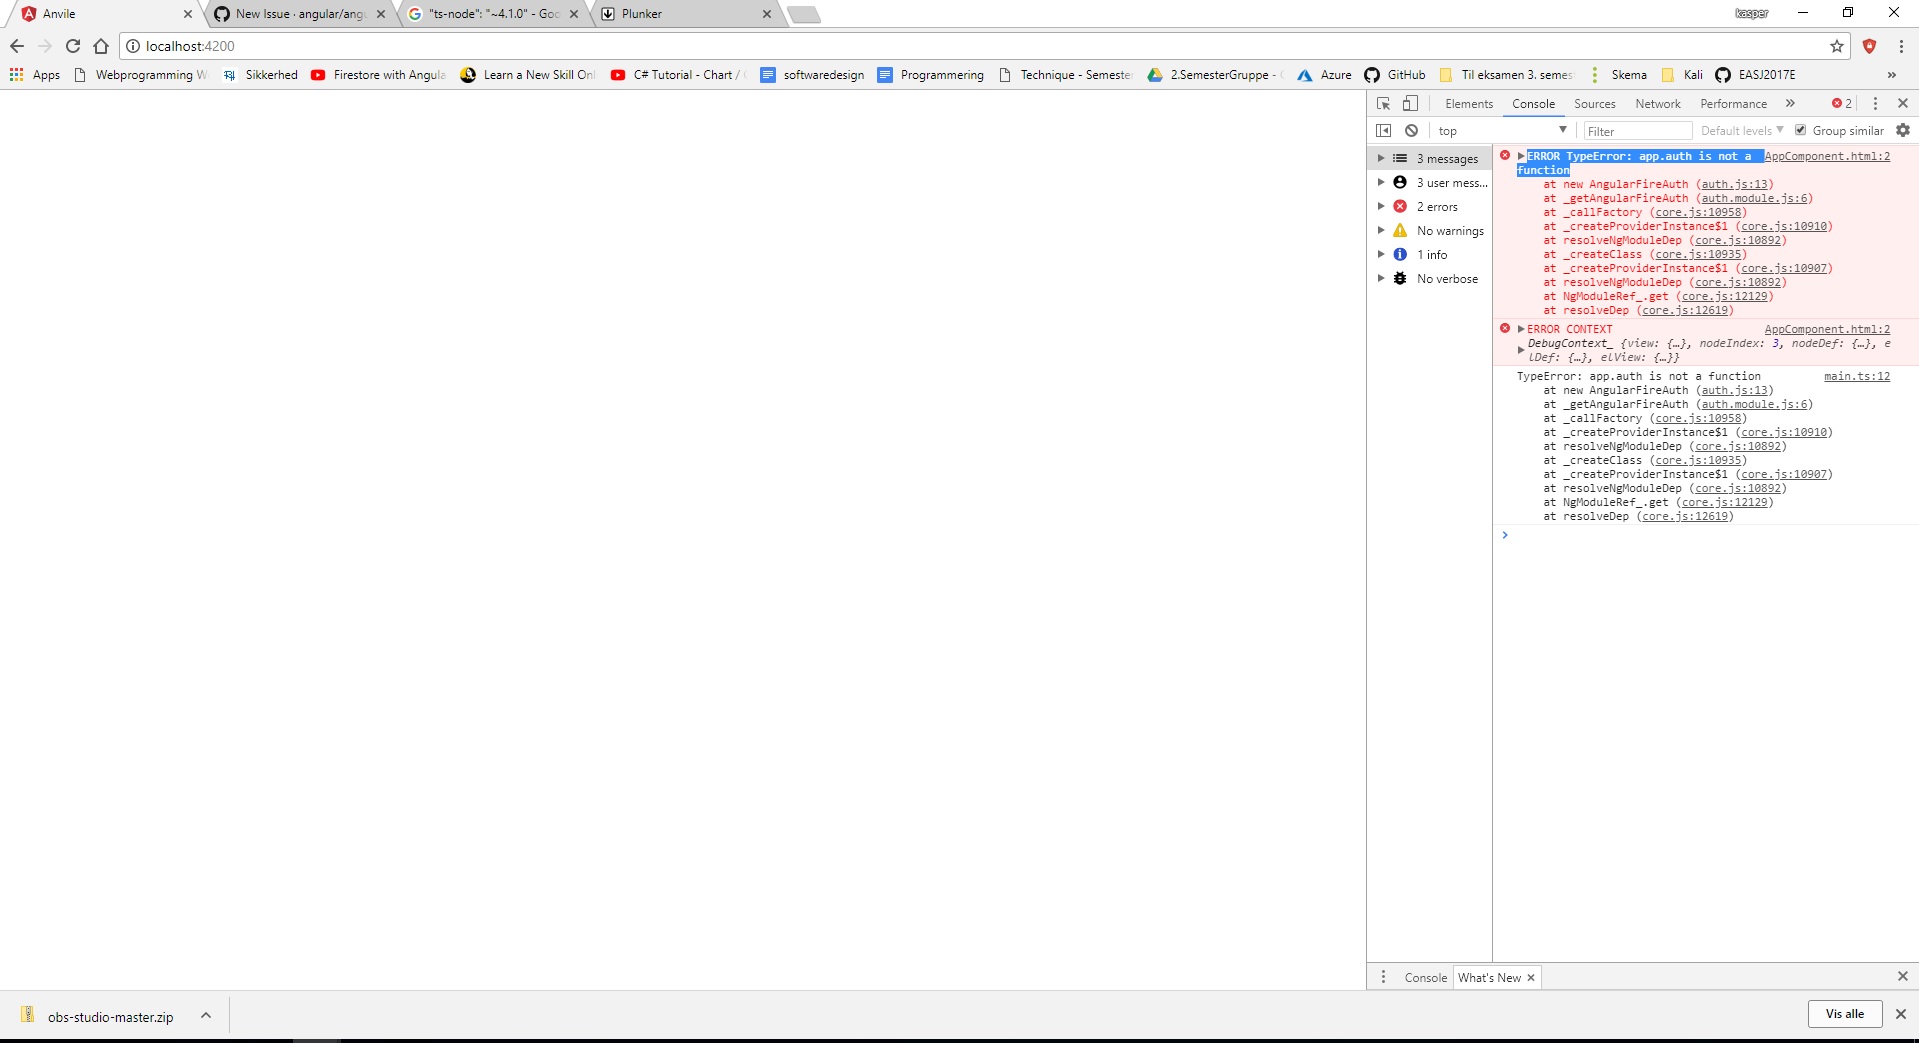Viewport: 1919px width, 1043px height.
Task: Open the drawer three-dot menu
Action: (1383, 977)
